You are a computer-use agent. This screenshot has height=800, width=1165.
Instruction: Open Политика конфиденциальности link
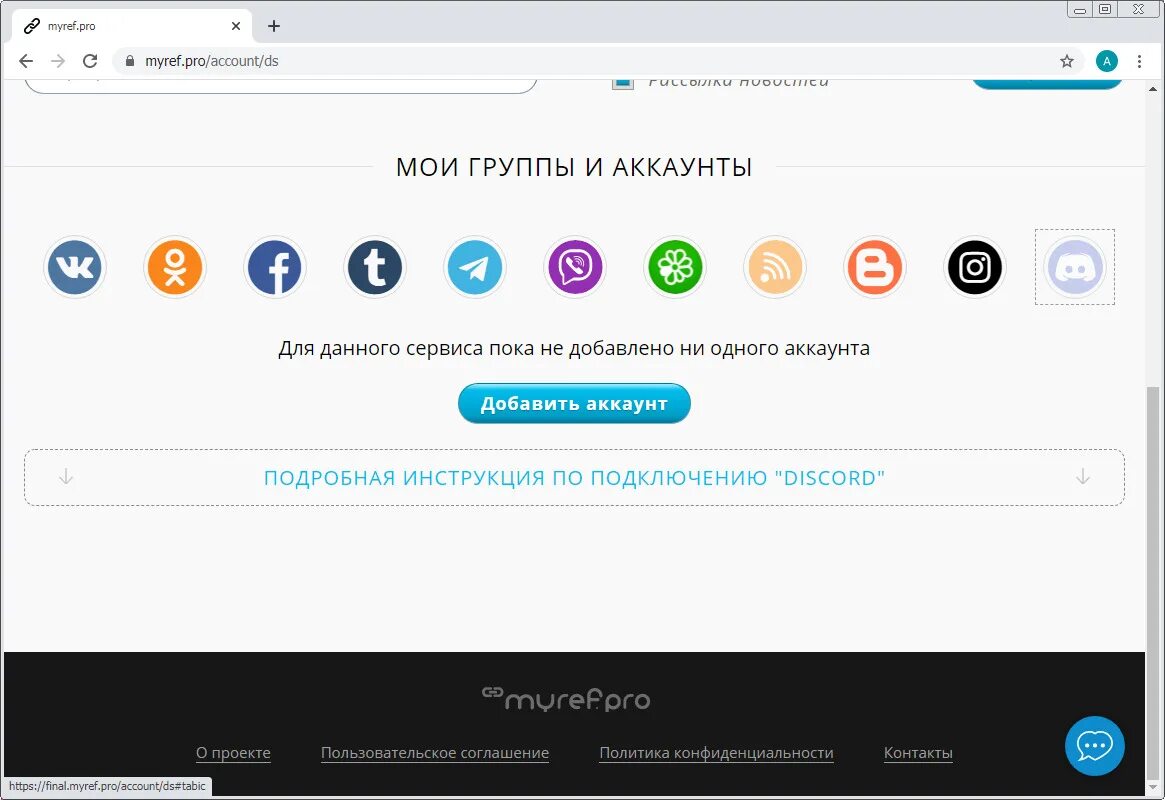coord(716,752)
